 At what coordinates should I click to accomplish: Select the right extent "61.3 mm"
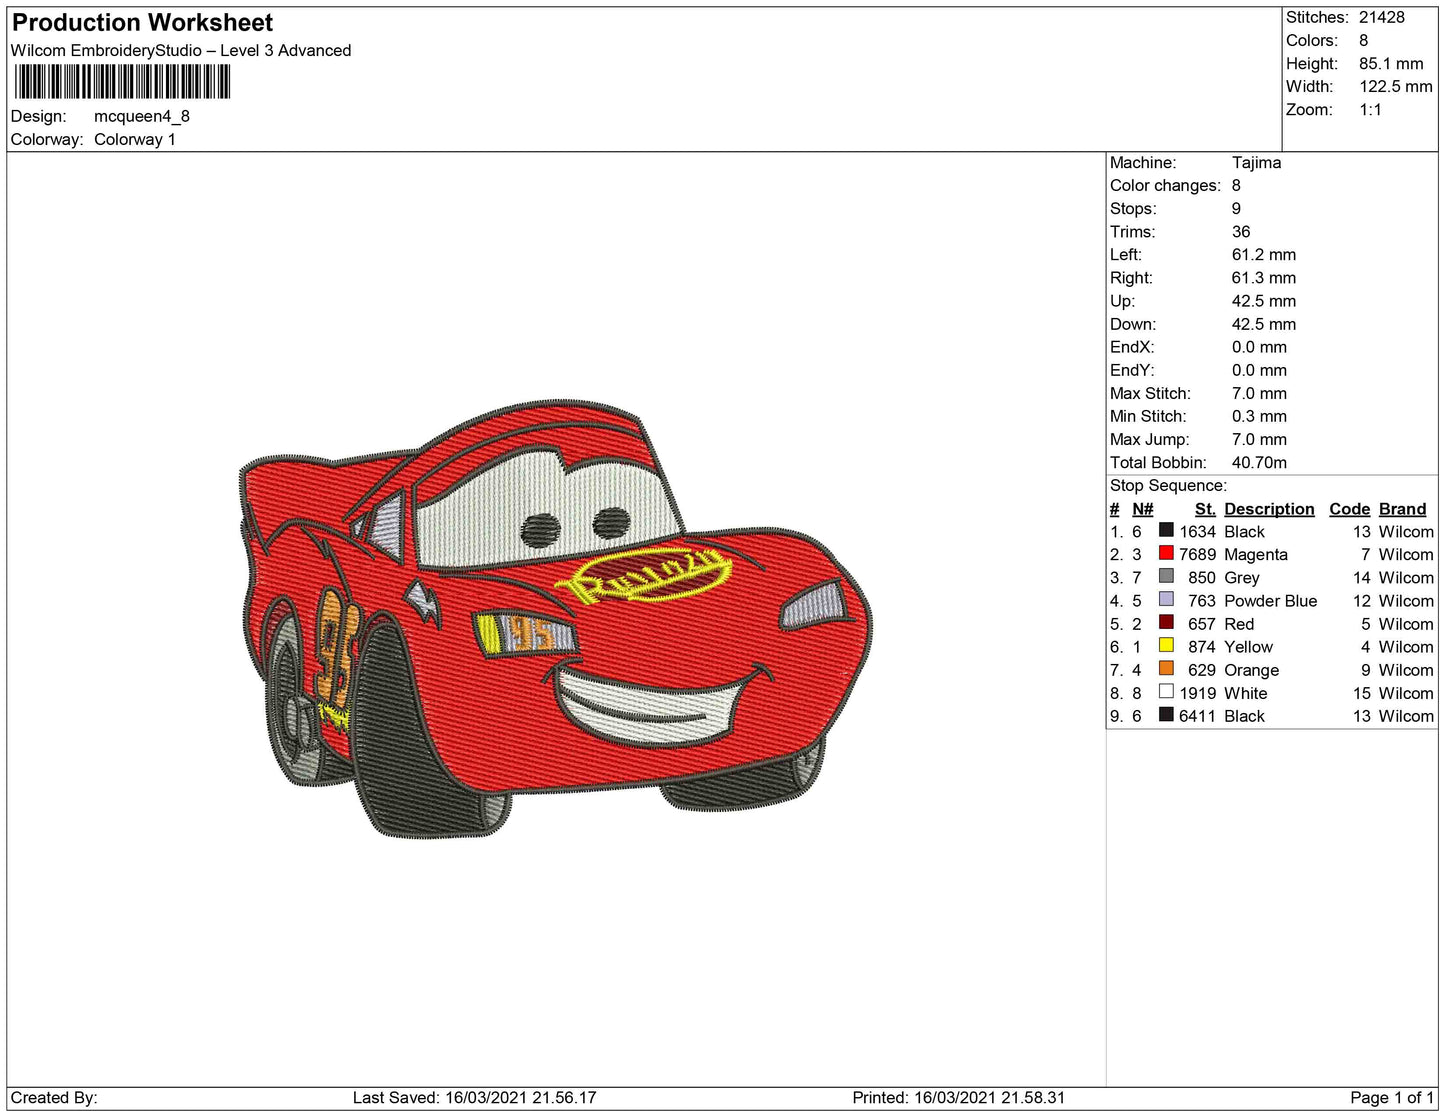(x=1264, y=277)
